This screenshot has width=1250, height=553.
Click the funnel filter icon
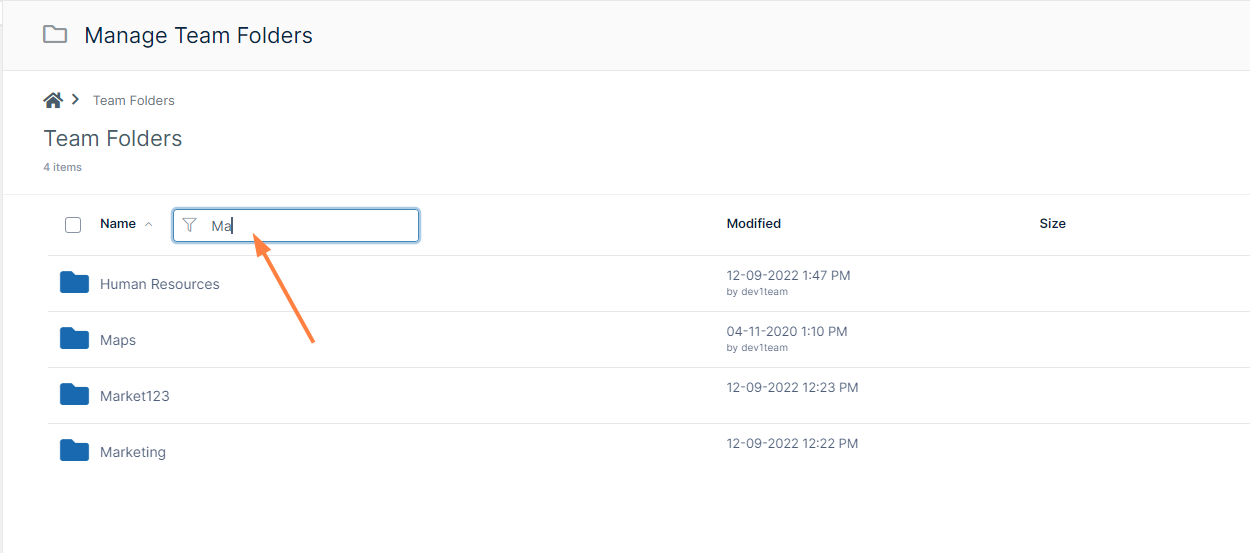pos(189,226)
